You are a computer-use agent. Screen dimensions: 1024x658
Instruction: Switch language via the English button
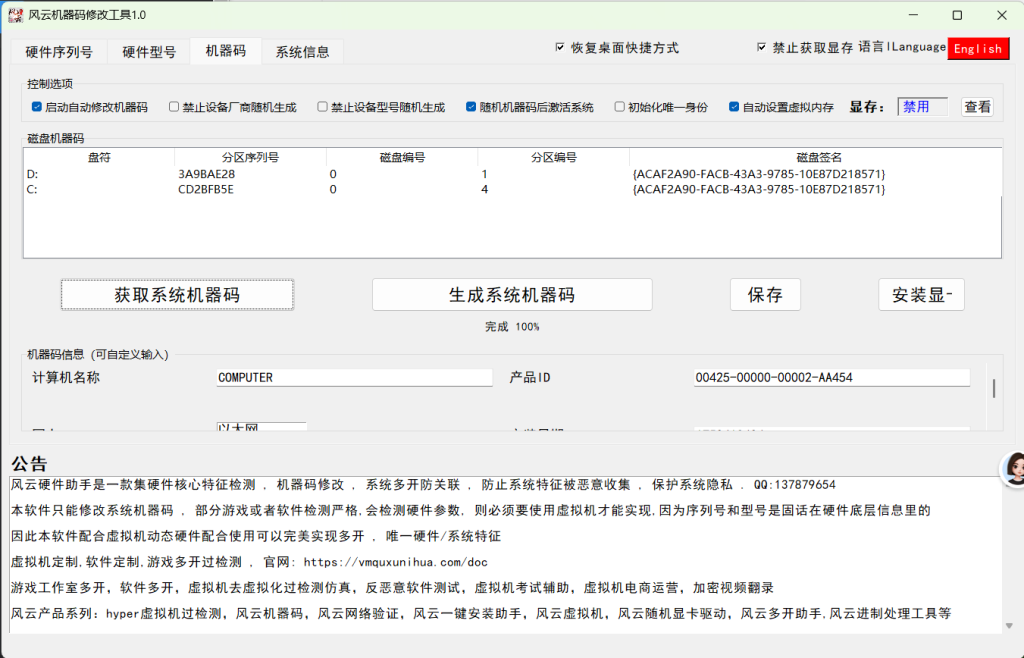tap(978, 47)
